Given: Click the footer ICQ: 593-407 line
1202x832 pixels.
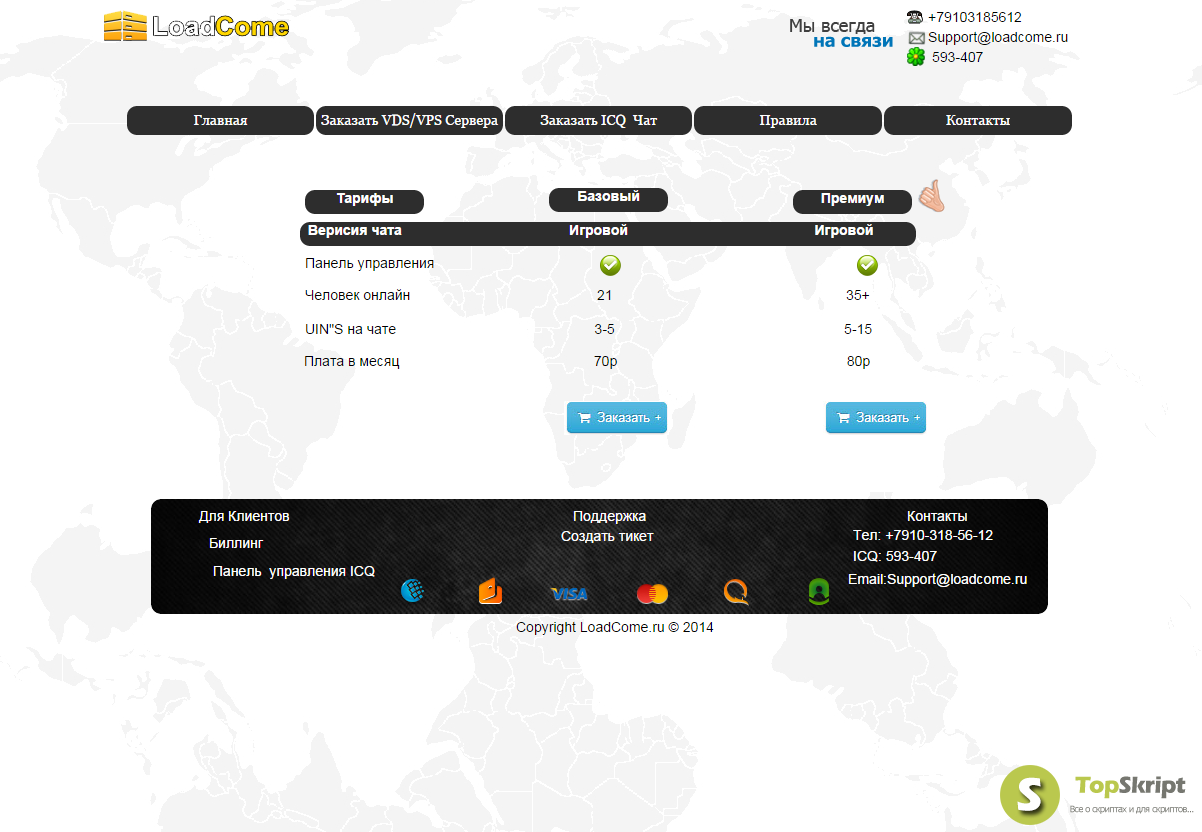Looking at the screenshot, I should click(x=895, y=556).
